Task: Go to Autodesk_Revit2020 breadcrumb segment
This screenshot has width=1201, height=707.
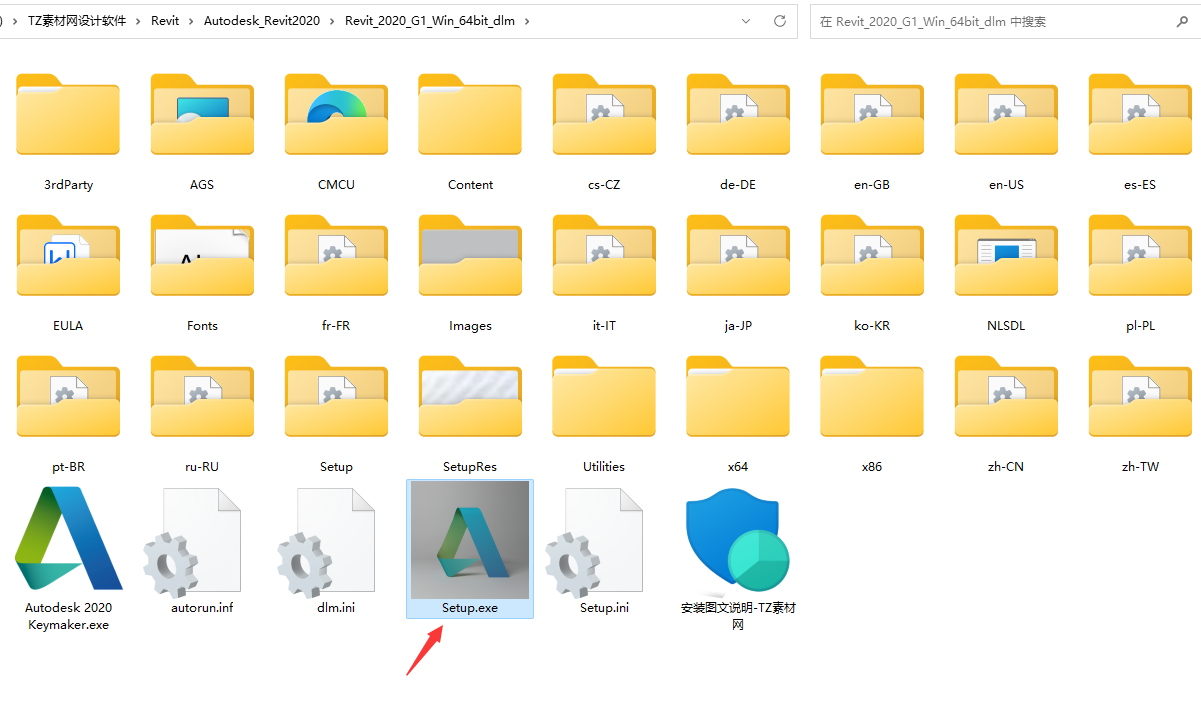Action: pos(262,21)
